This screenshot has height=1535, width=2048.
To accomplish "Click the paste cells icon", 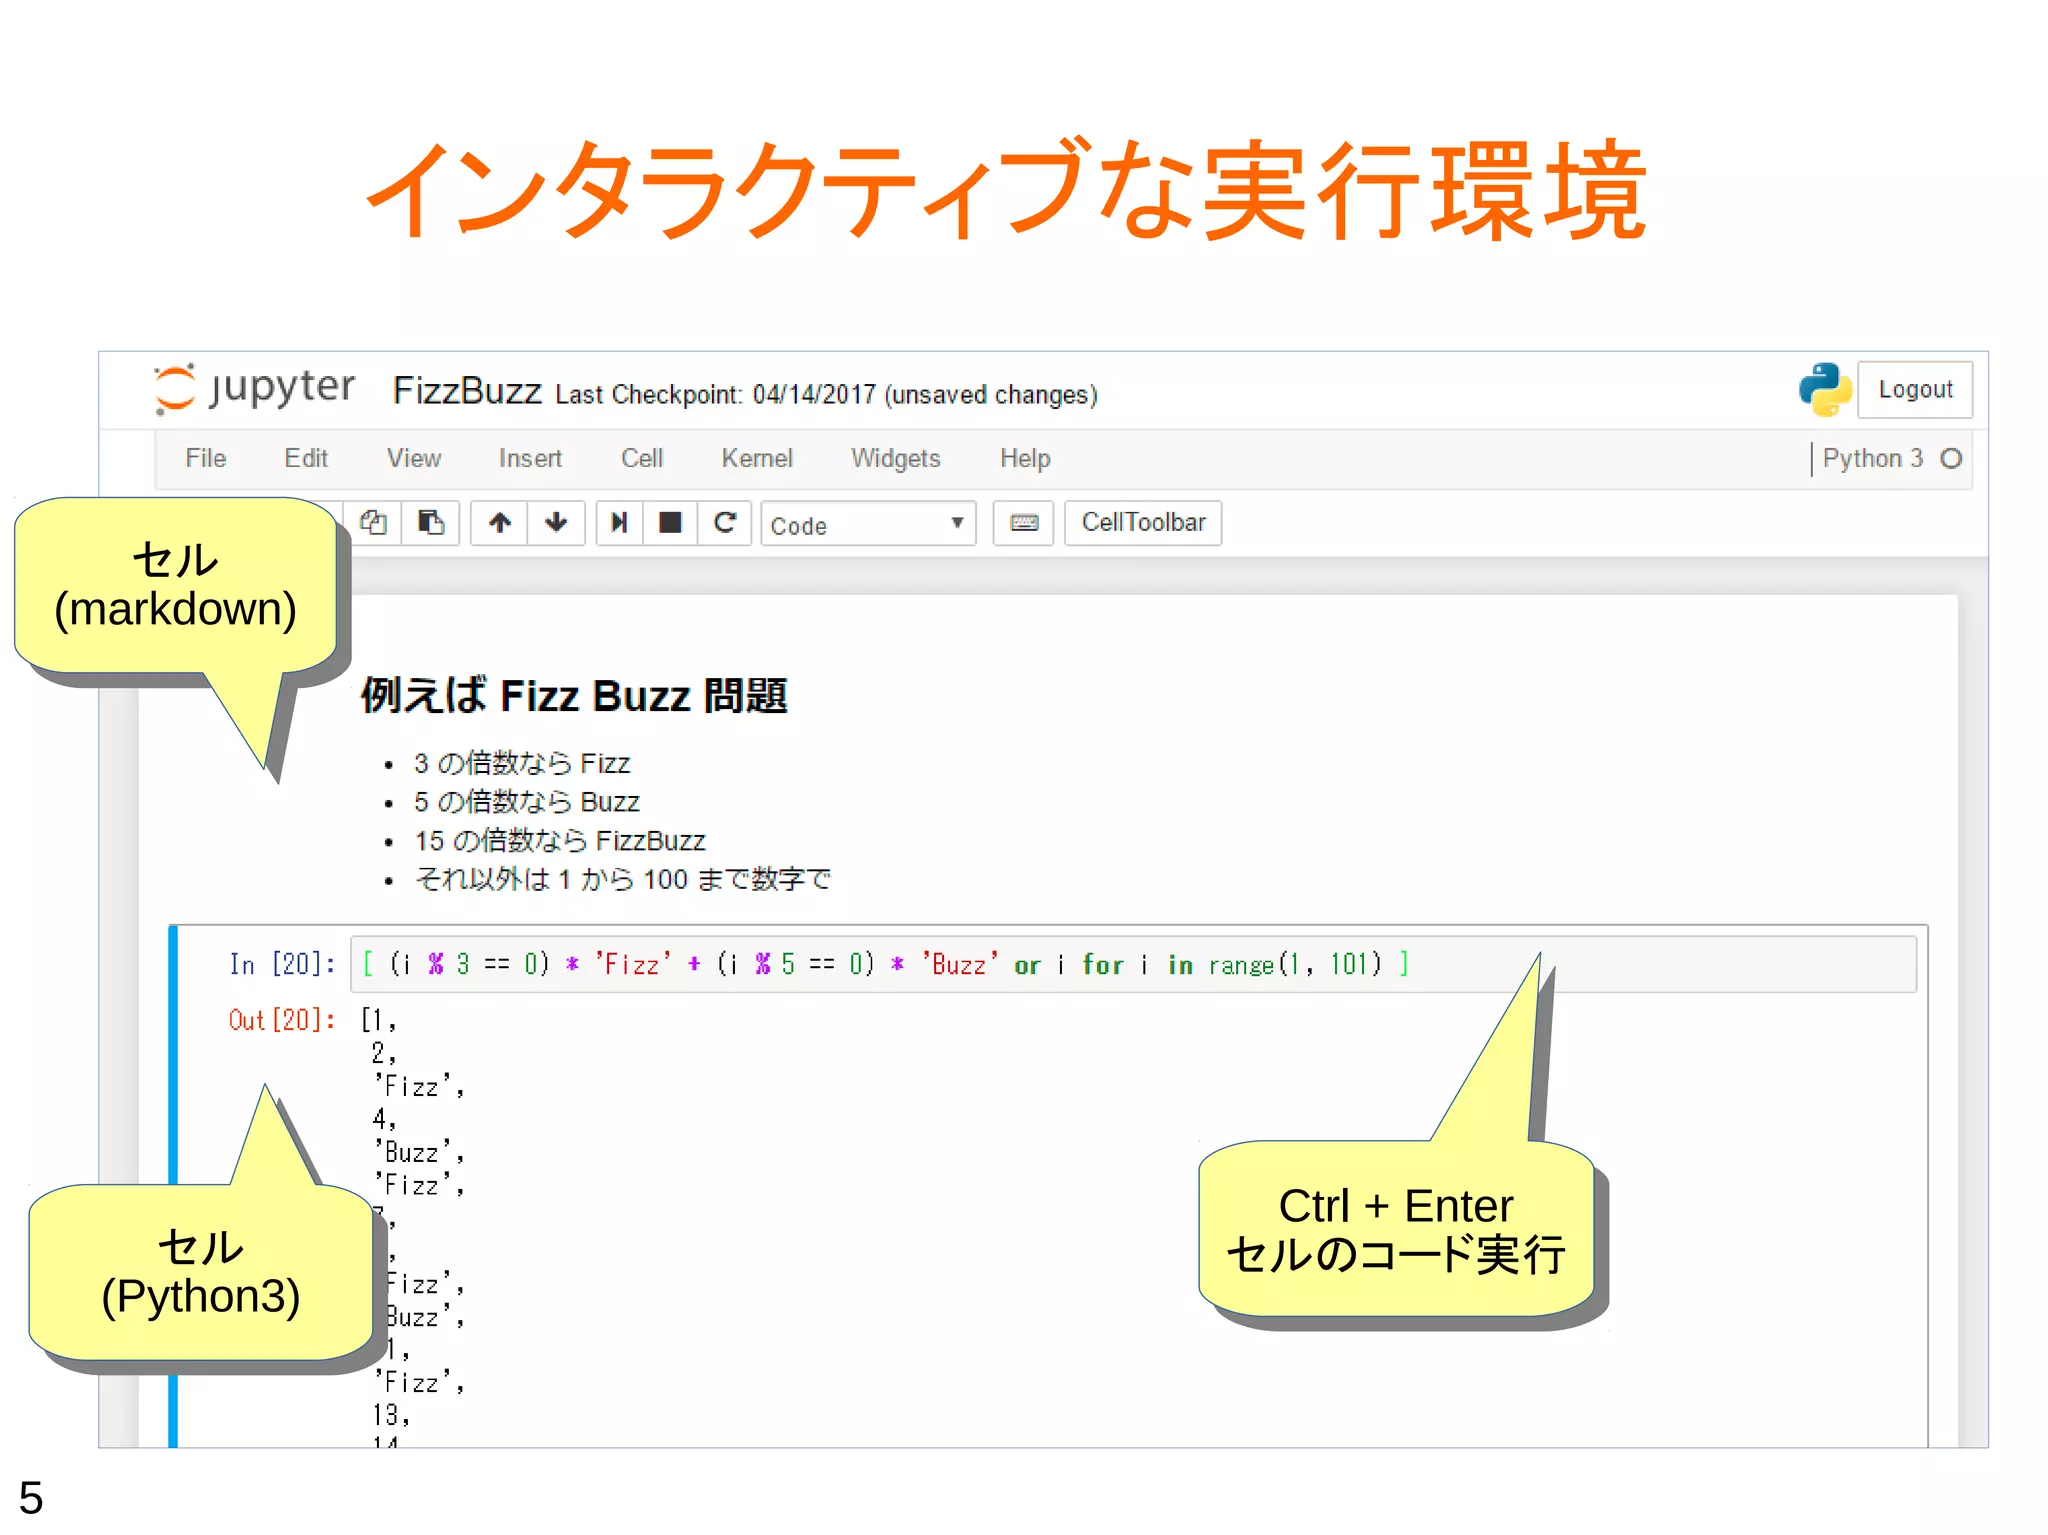I will (x=431, y=523).
